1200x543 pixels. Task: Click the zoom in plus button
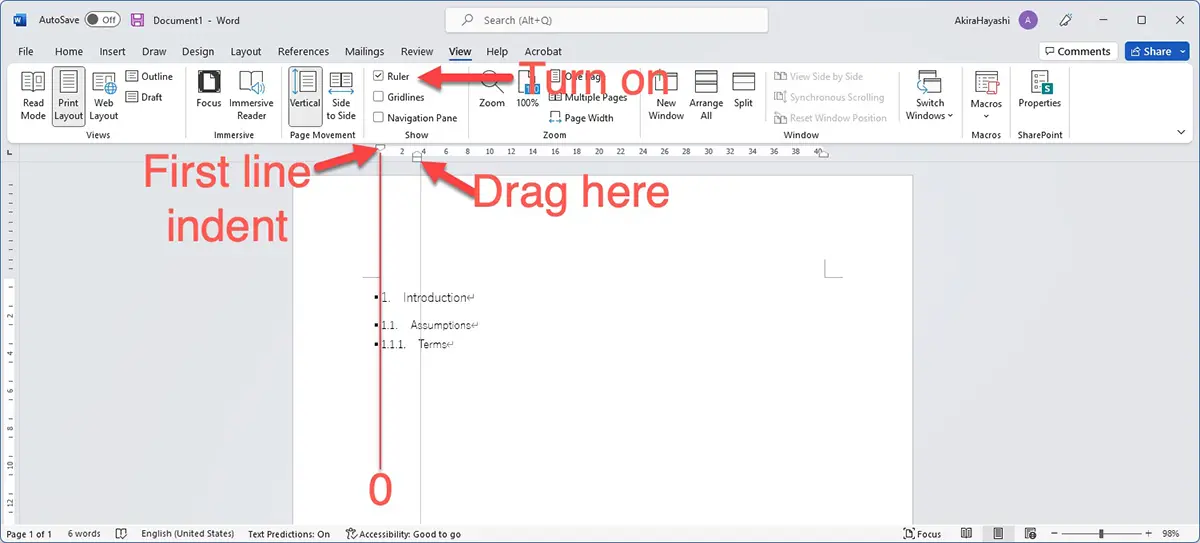(1150, 534)
